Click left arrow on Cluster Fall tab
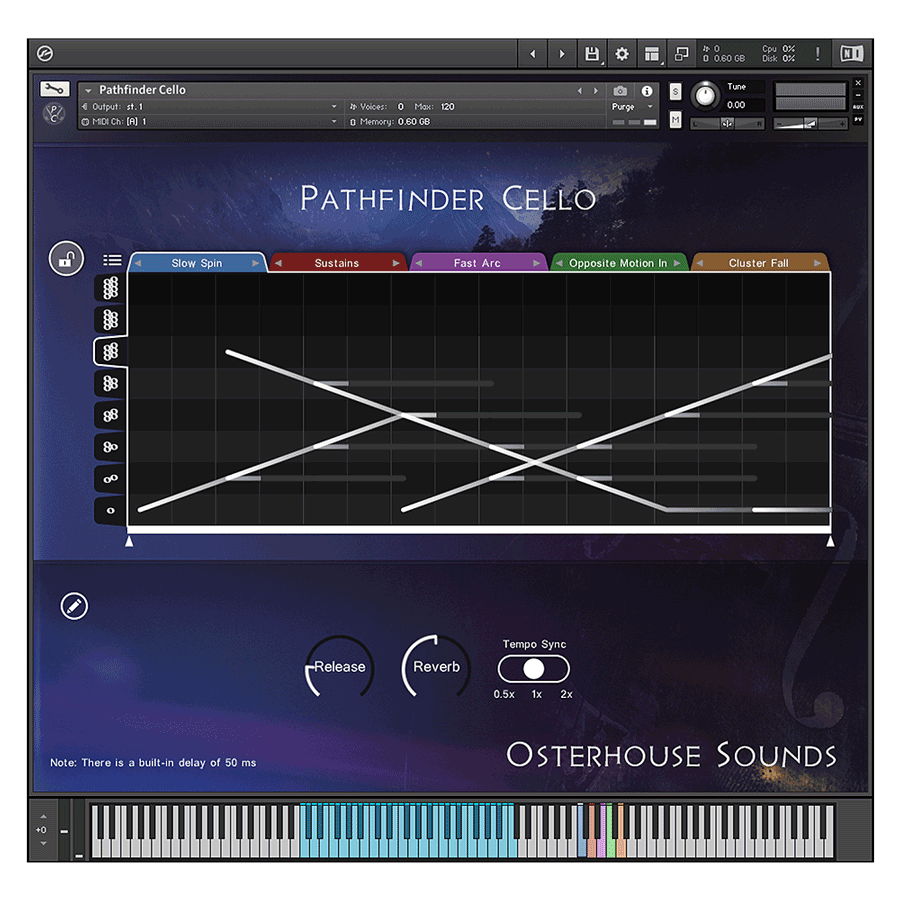900x900 pixels. [700, 263]
